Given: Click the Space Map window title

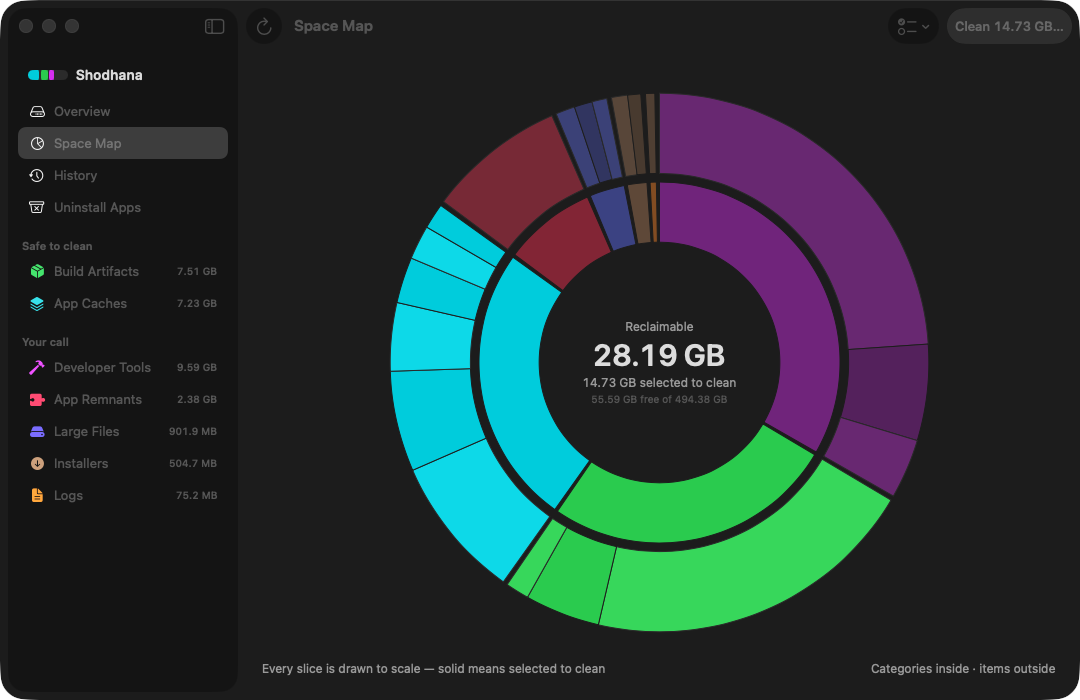Looking at the screenshot, I should coord(333,26).
